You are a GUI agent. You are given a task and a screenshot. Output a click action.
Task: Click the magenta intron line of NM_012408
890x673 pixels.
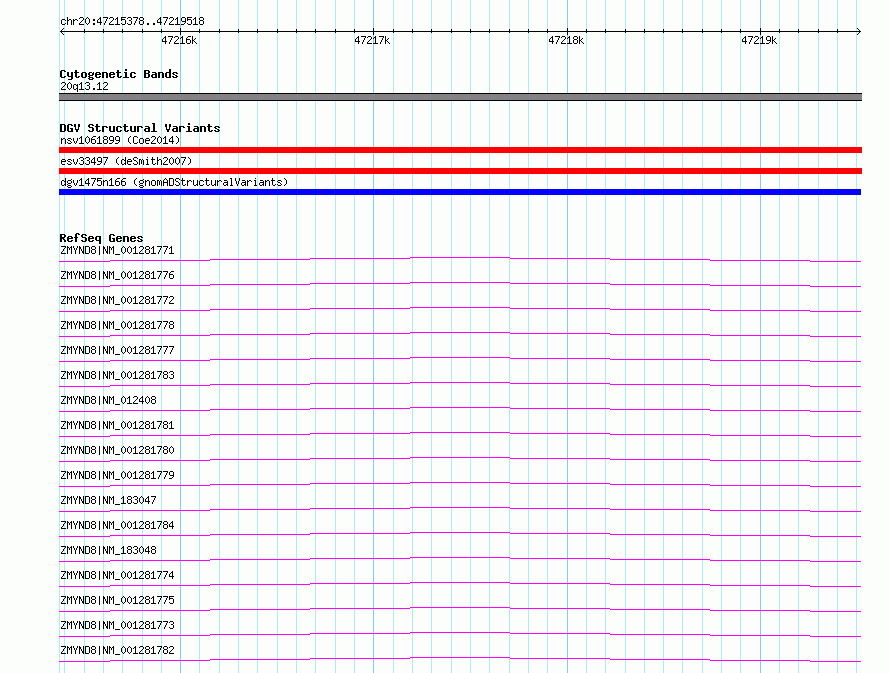(x=460, y=408)
